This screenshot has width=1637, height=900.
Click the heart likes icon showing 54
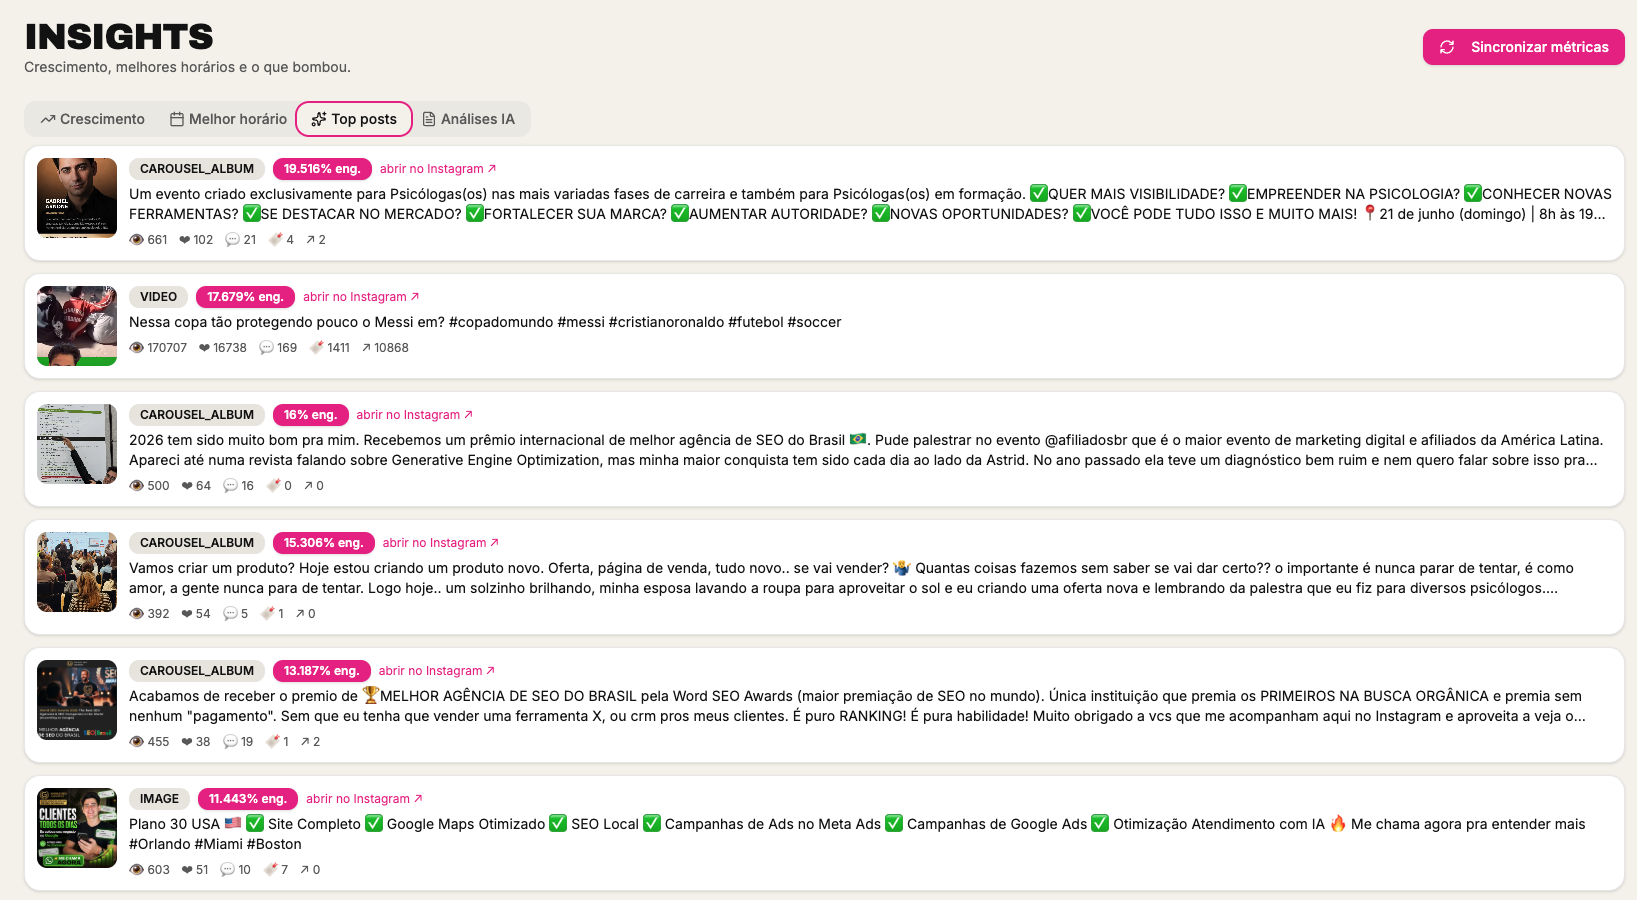click(x=187, y=614)
